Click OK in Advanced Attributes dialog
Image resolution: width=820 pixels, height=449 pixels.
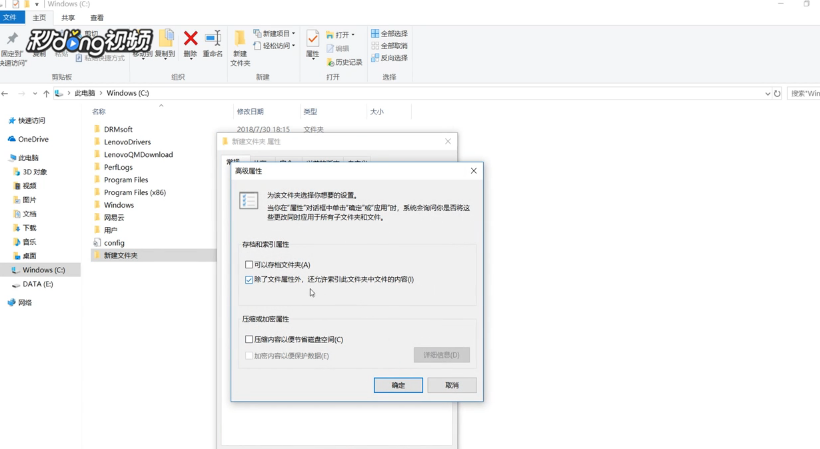398,385
